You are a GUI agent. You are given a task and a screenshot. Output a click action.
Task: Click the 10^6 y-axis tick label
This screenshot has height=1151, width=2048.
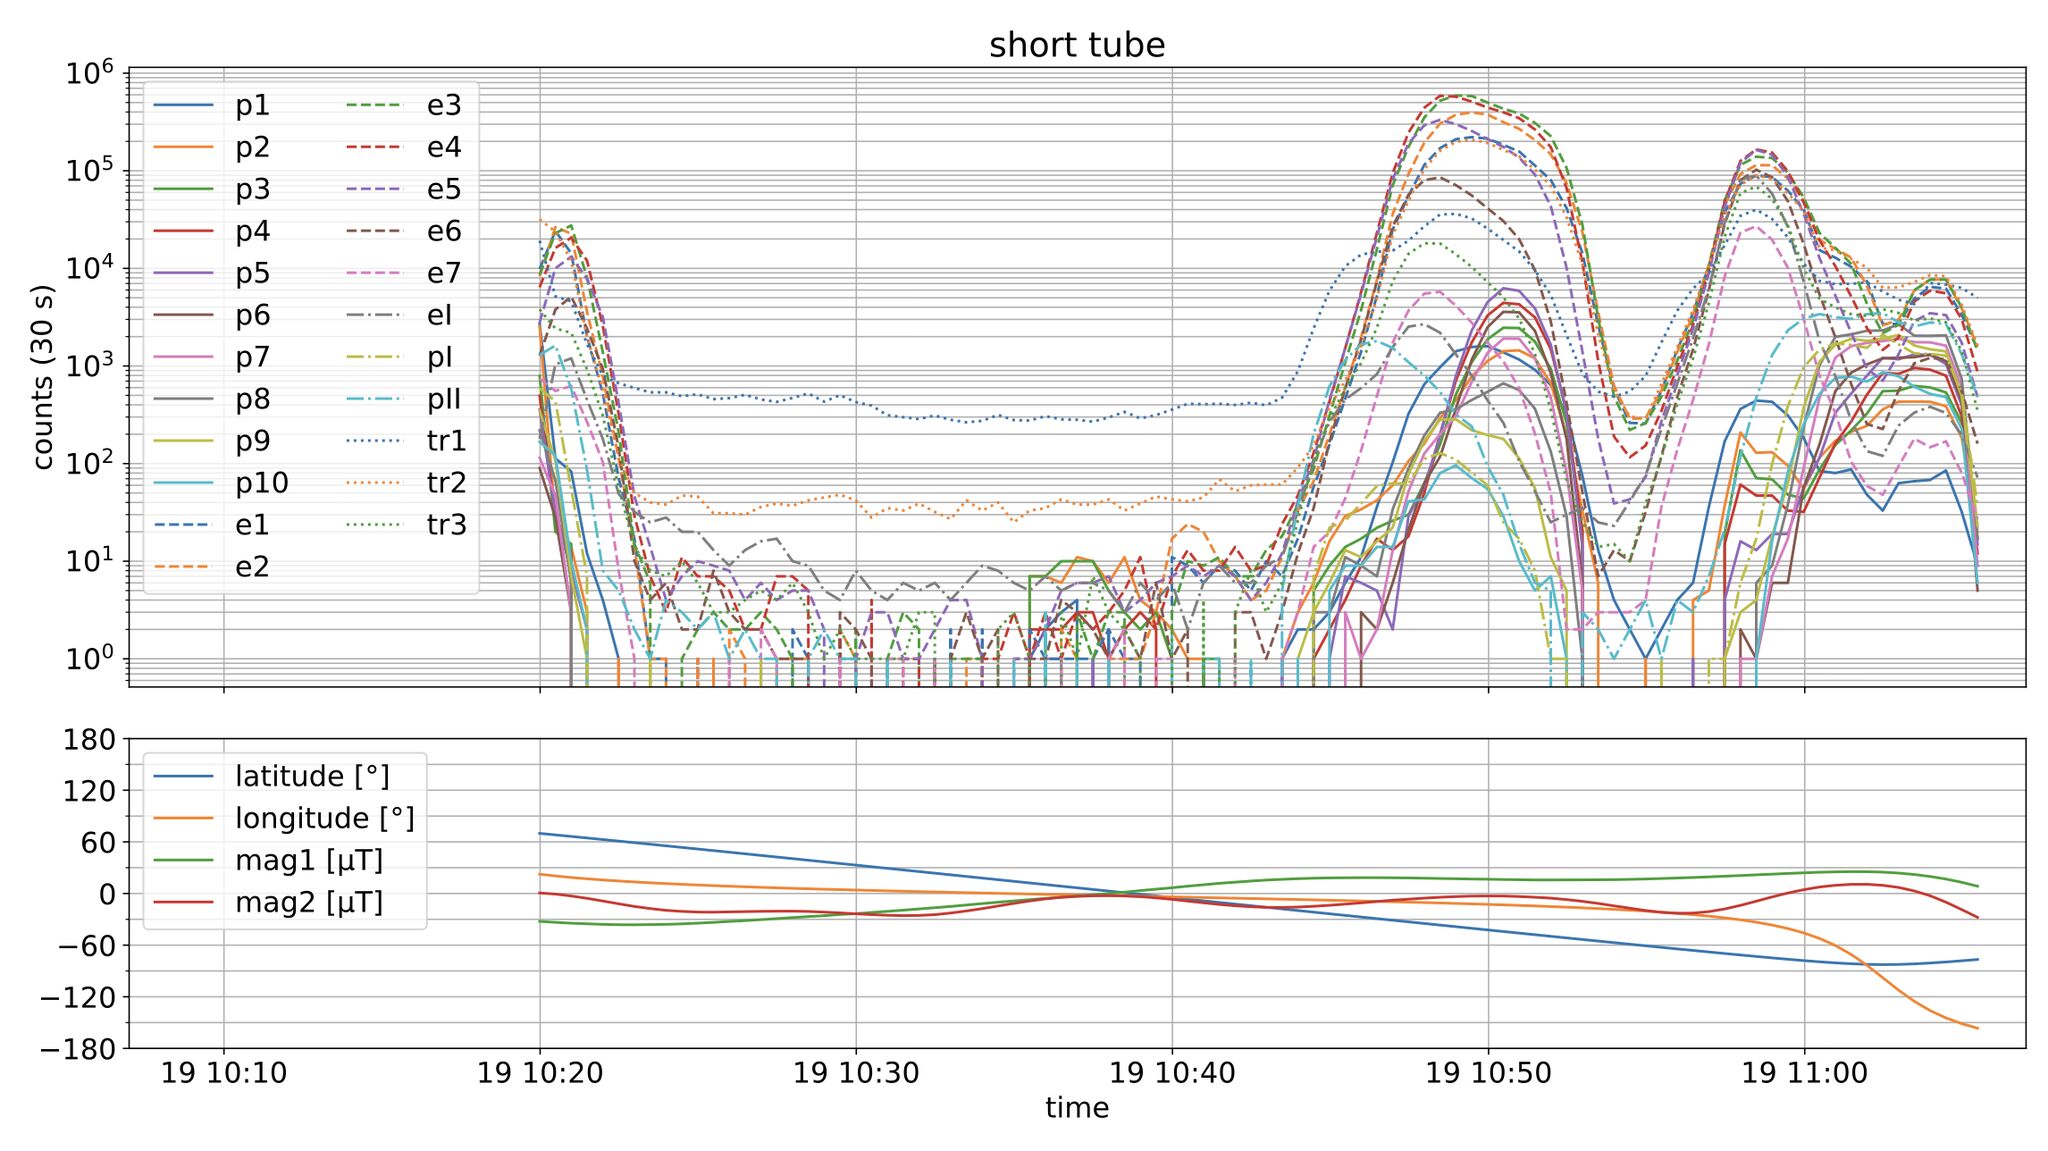[x=90, y=73]
